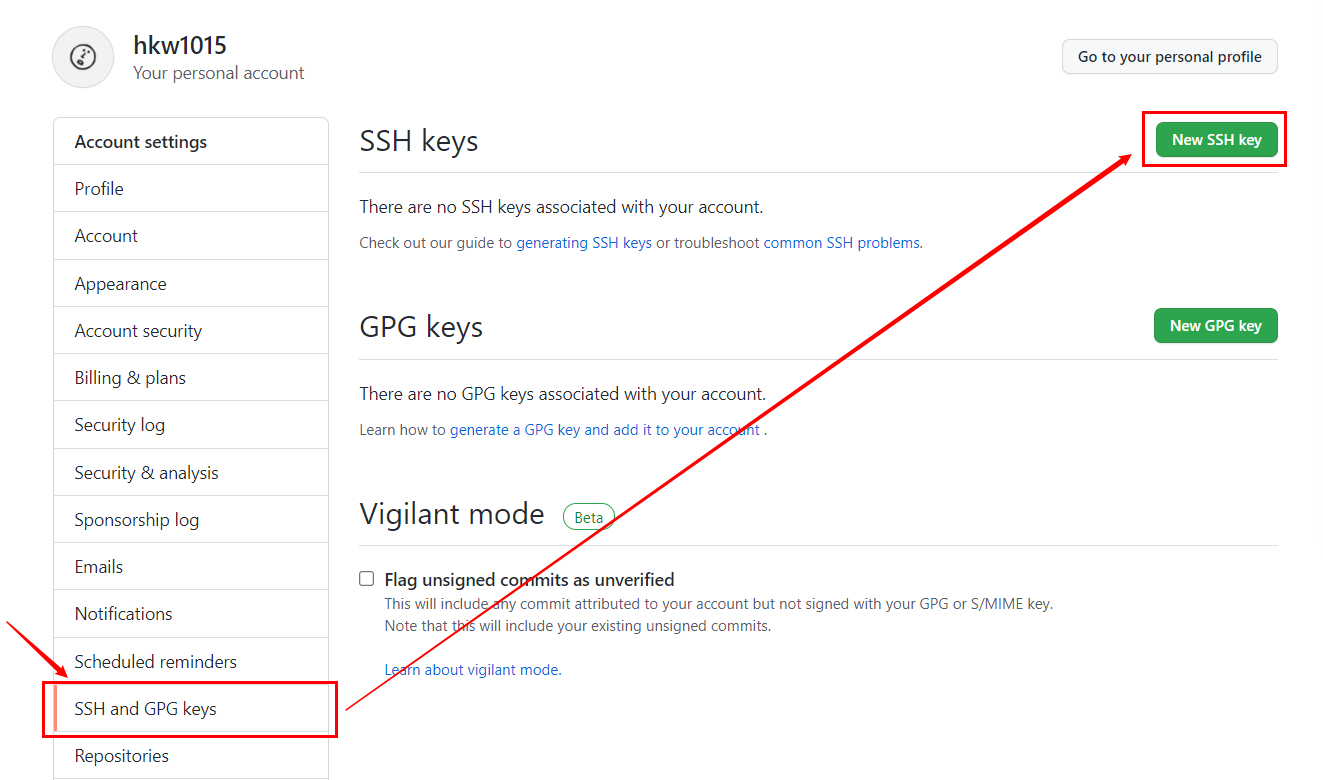
Task: Click the hkw1015 avatar icon
Action: point(83,57)
